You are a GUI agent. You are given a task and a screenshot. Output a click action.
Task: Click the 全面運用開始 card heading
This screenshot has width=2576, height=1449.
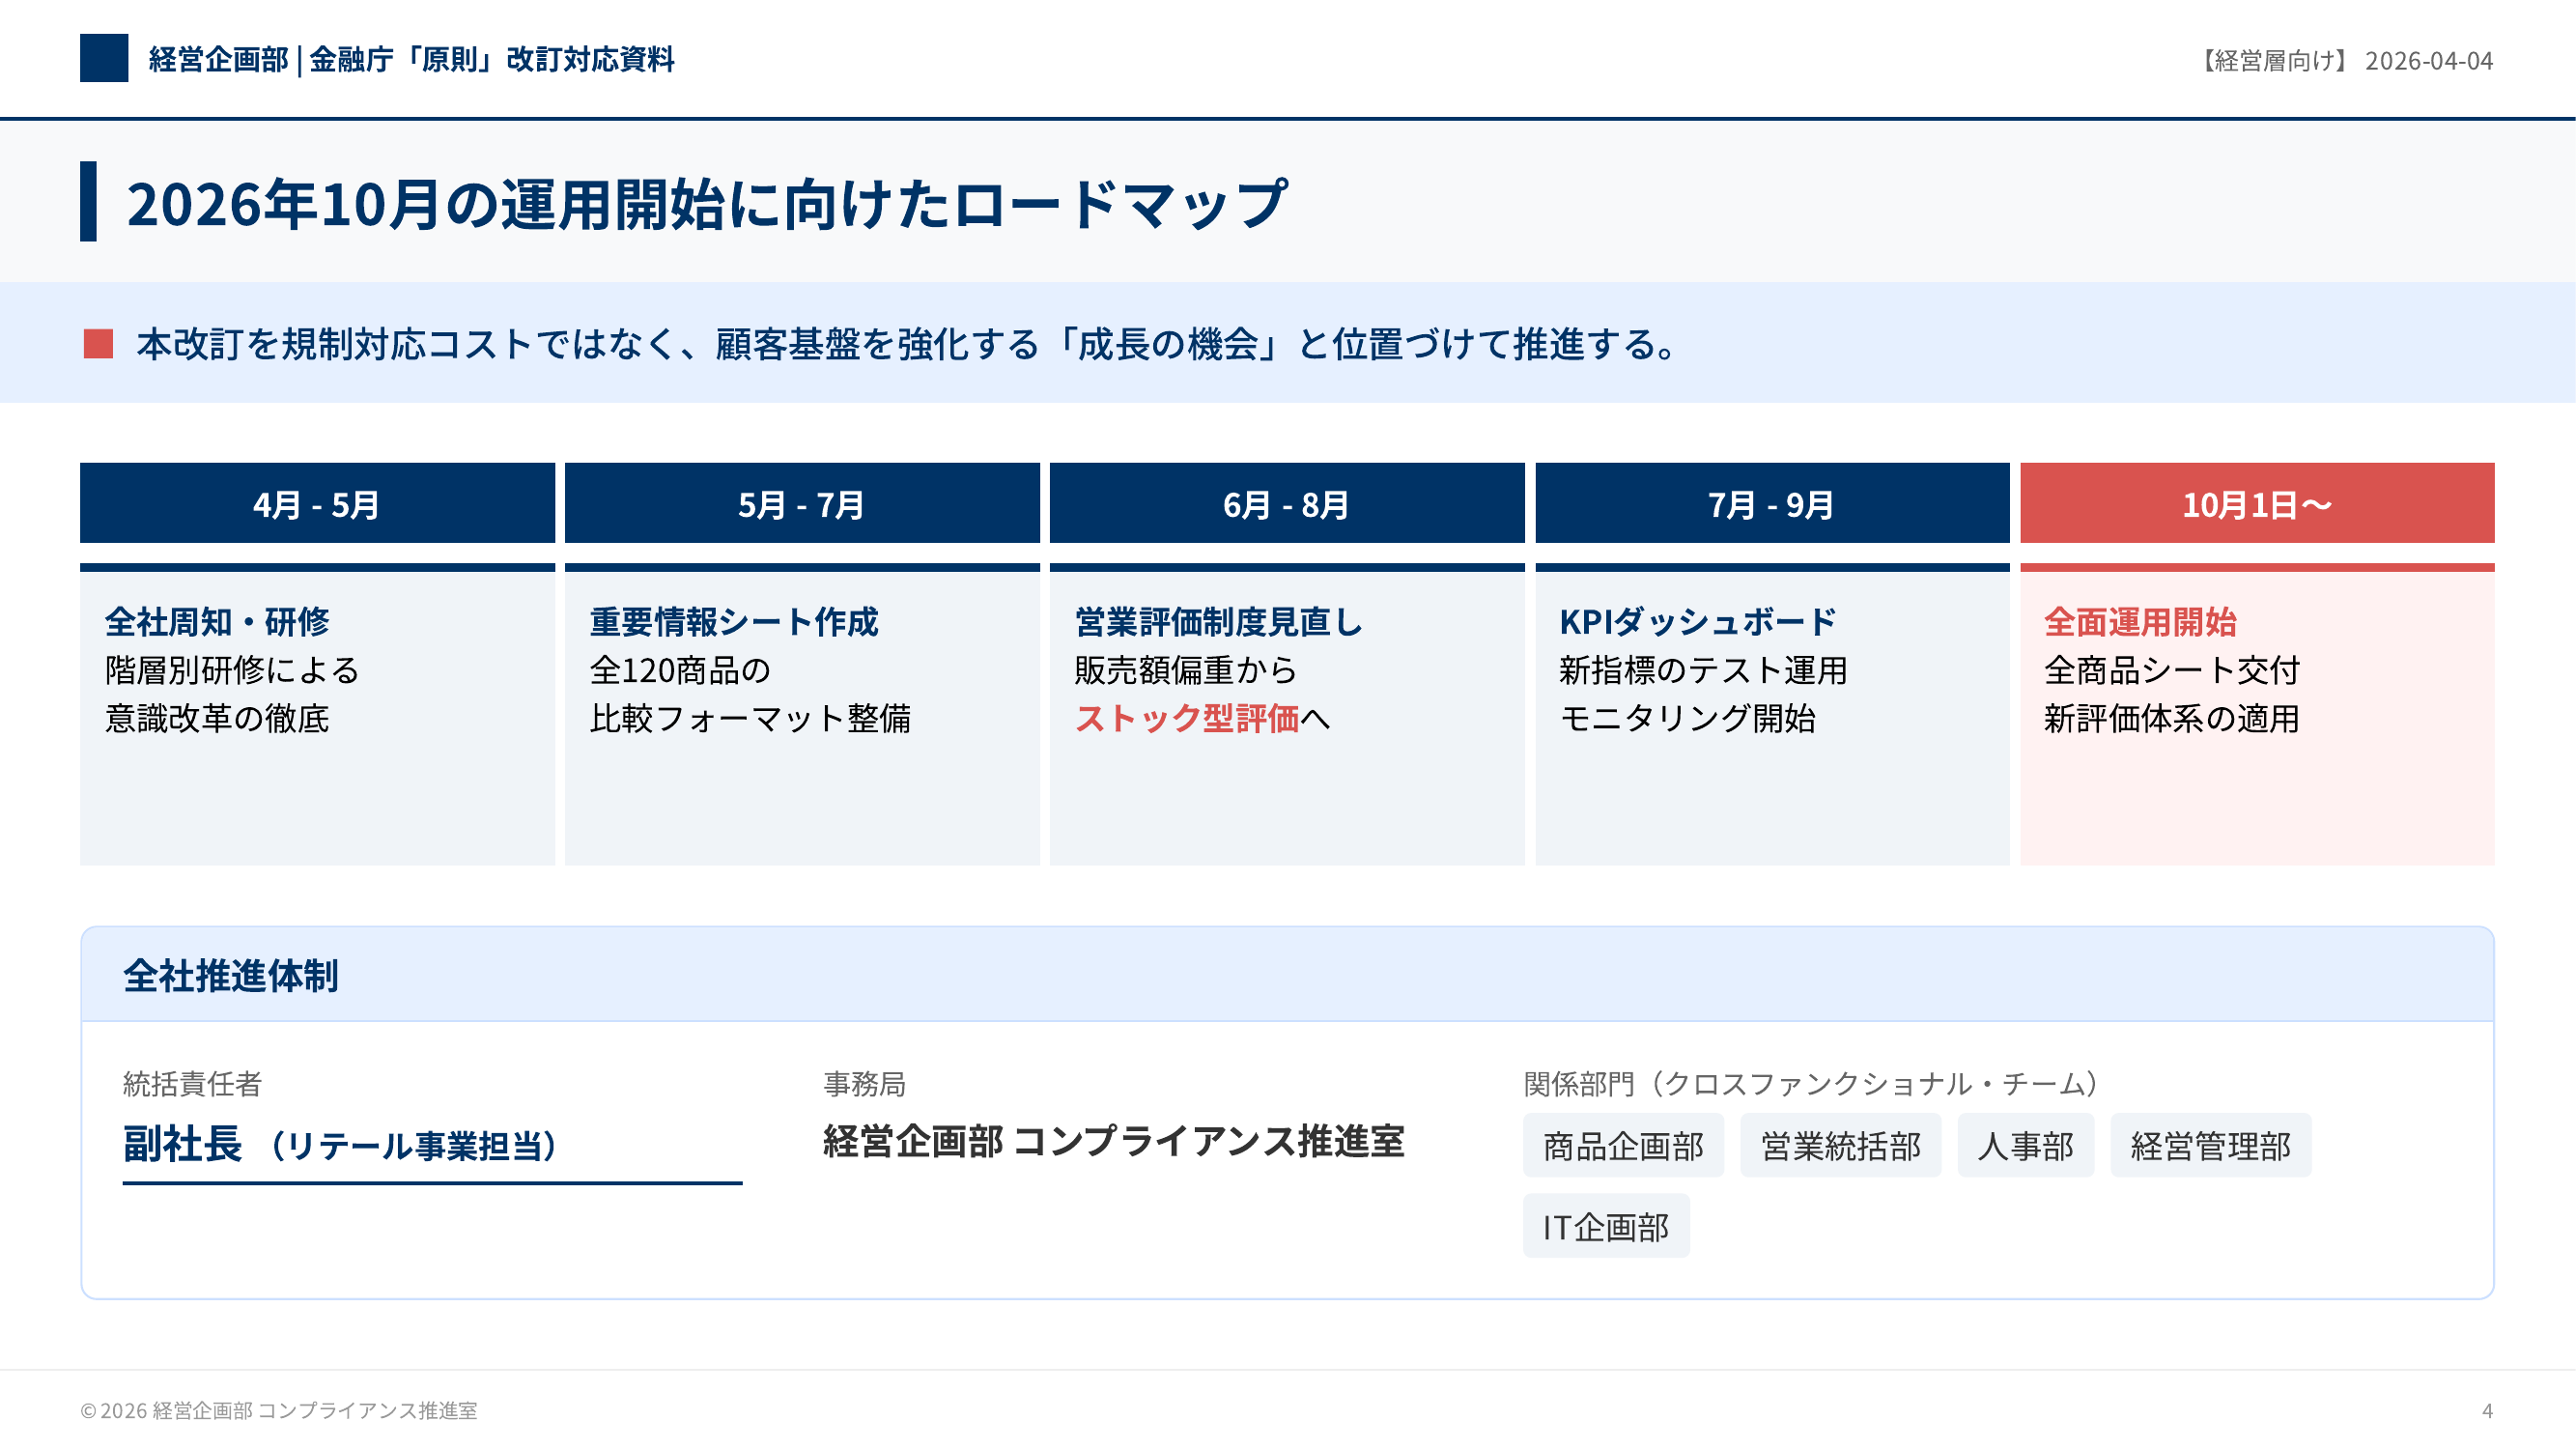coord(2140,622)
